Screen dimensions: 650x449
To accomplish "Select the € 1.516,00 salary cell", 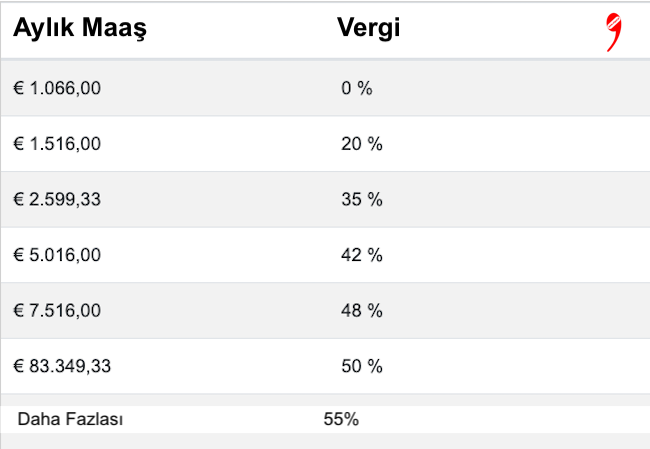I will click(x=57, y=144).
